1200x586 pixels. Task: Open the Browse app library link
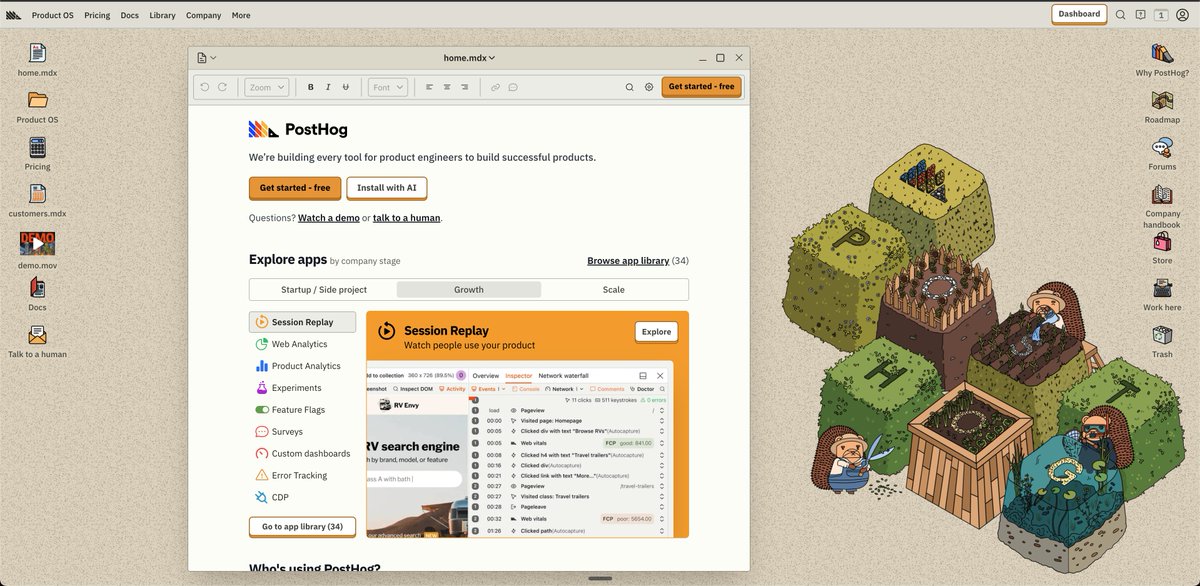pos(628,261)
